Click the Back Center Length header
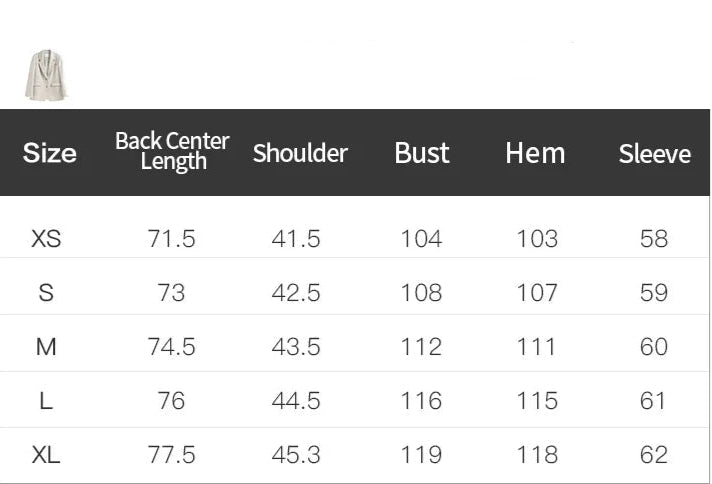This screenshot has height=484, width=712. coord(172,151)
